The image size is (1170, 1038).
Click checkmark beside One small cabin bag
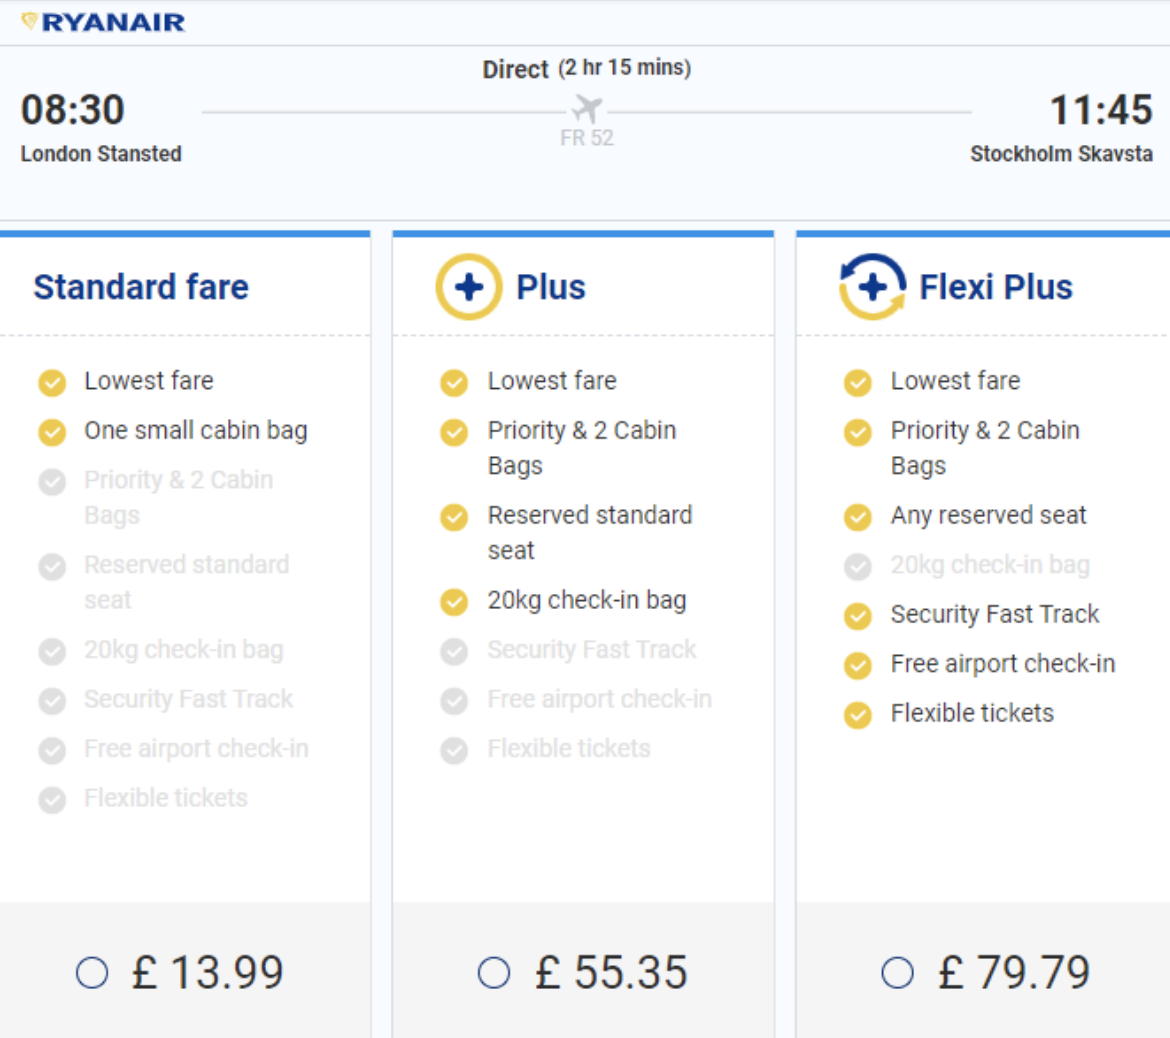52,432
